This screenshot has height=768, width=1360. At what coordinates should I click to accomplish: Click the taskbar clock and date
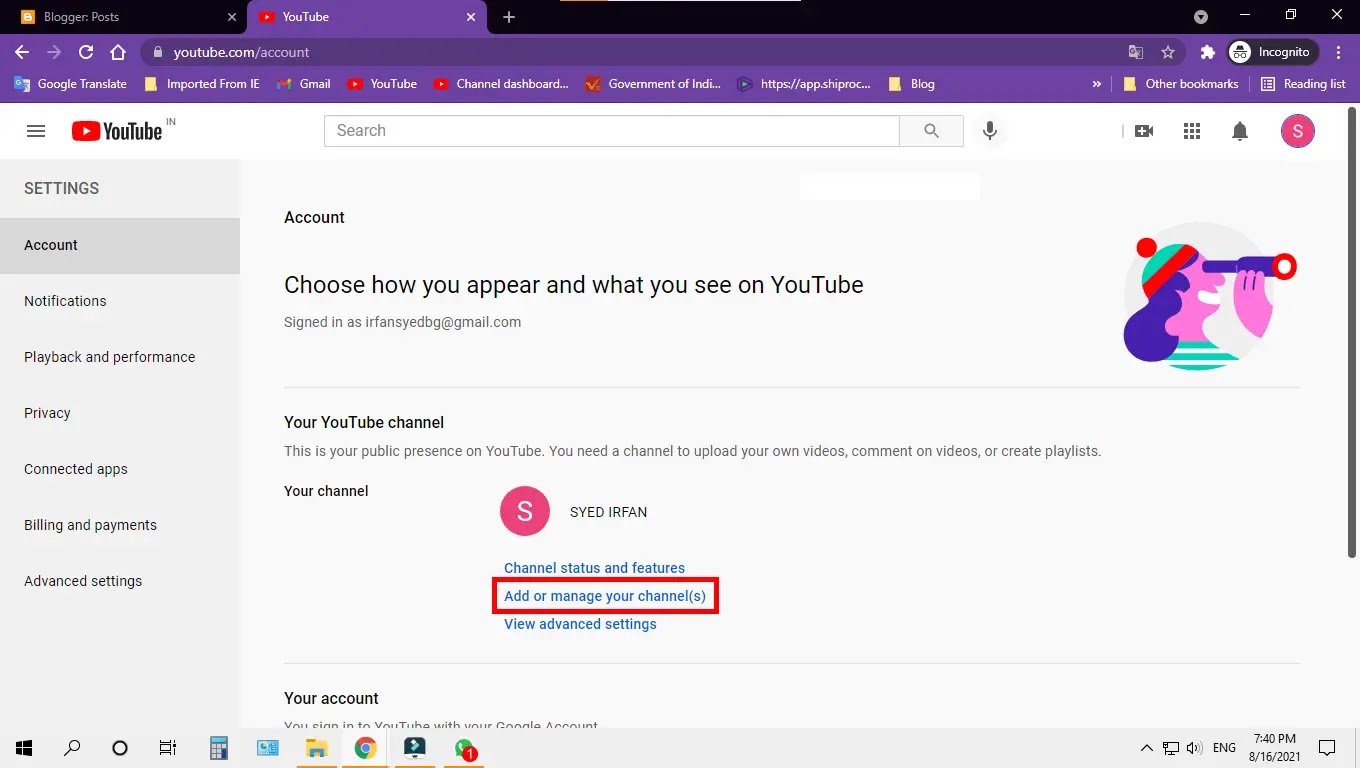[x=1274, y=748]
